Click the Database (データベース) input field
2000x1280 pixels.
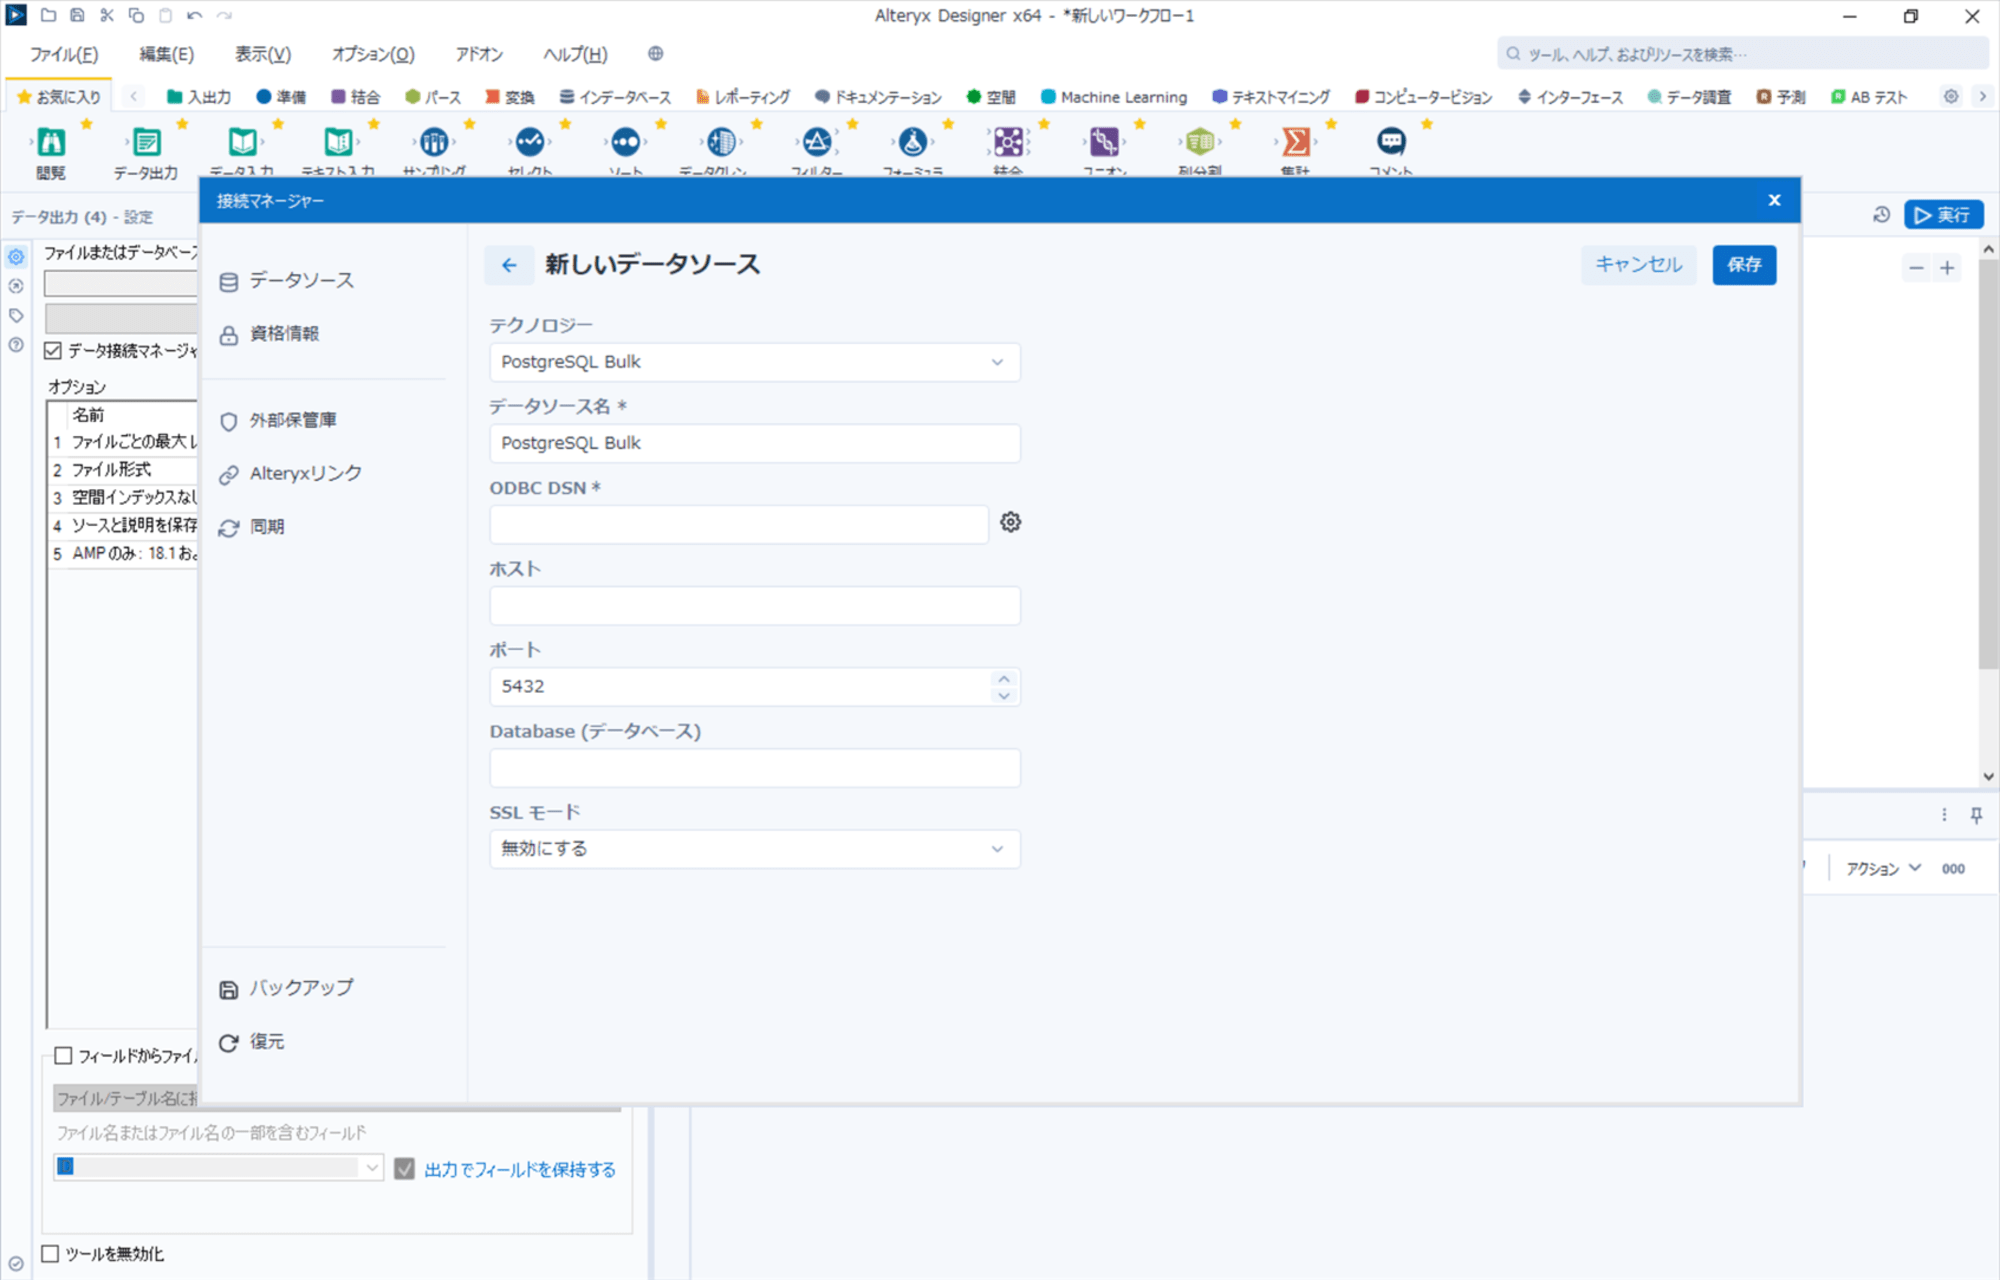tap(755, 768)
